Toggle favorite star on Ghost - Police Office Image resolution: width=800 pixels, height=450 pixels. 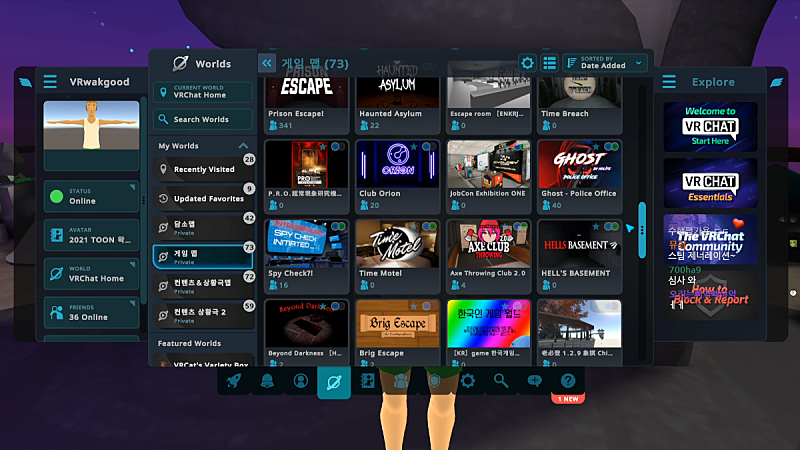point(596,147)
